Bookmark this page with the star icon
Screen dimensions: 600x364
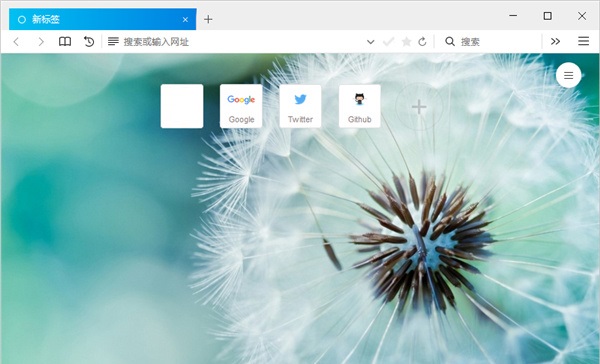pyautogui.click(x=406, y=41)
